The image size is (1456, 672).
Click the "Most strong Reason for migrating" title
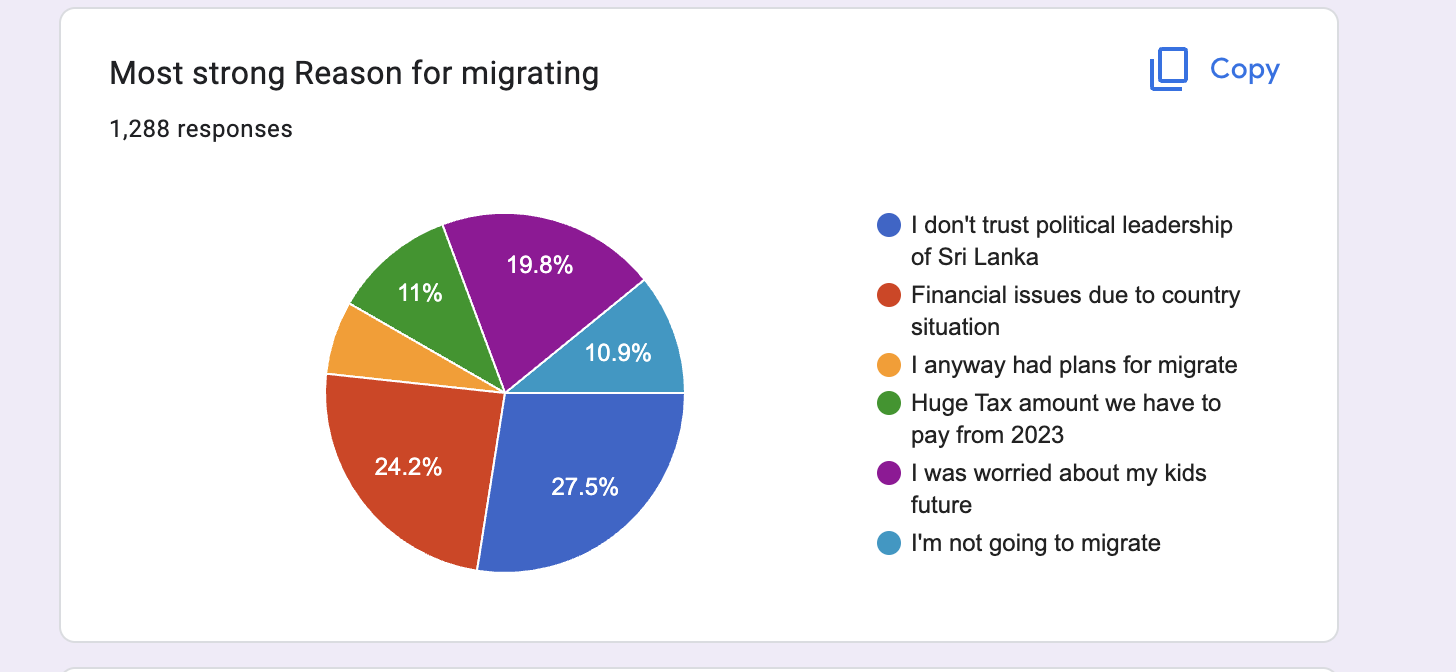click(354, 73)
